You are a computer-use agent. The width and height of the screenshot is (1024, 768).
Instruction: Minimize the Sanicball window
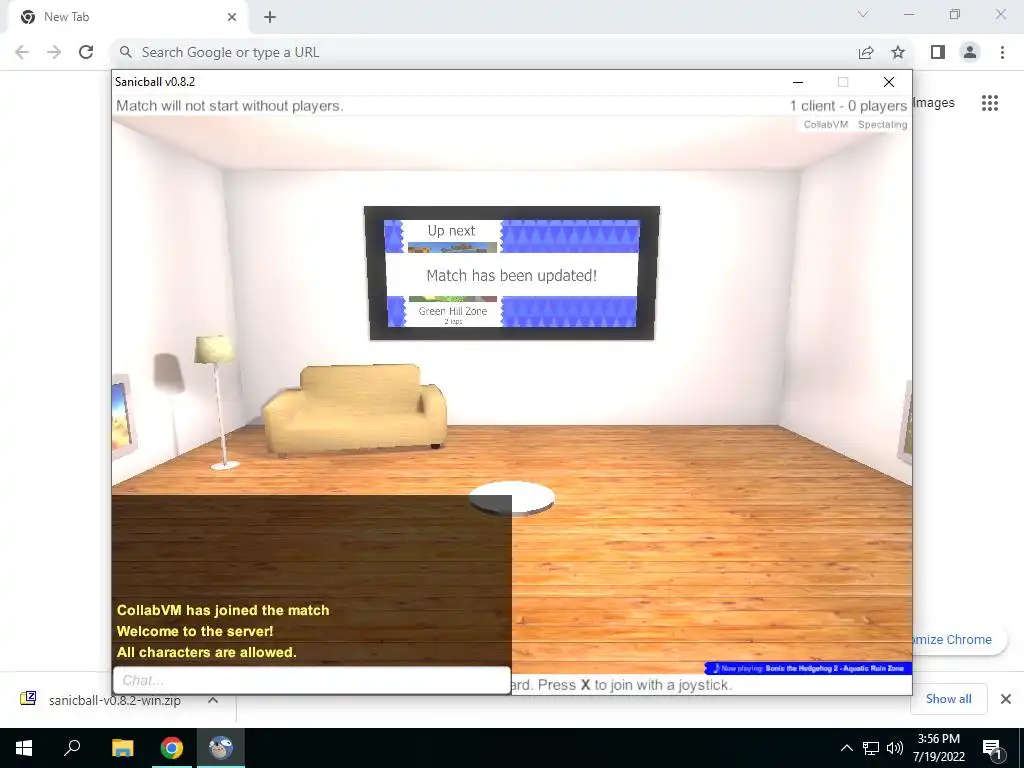click(x=797, y=82)
